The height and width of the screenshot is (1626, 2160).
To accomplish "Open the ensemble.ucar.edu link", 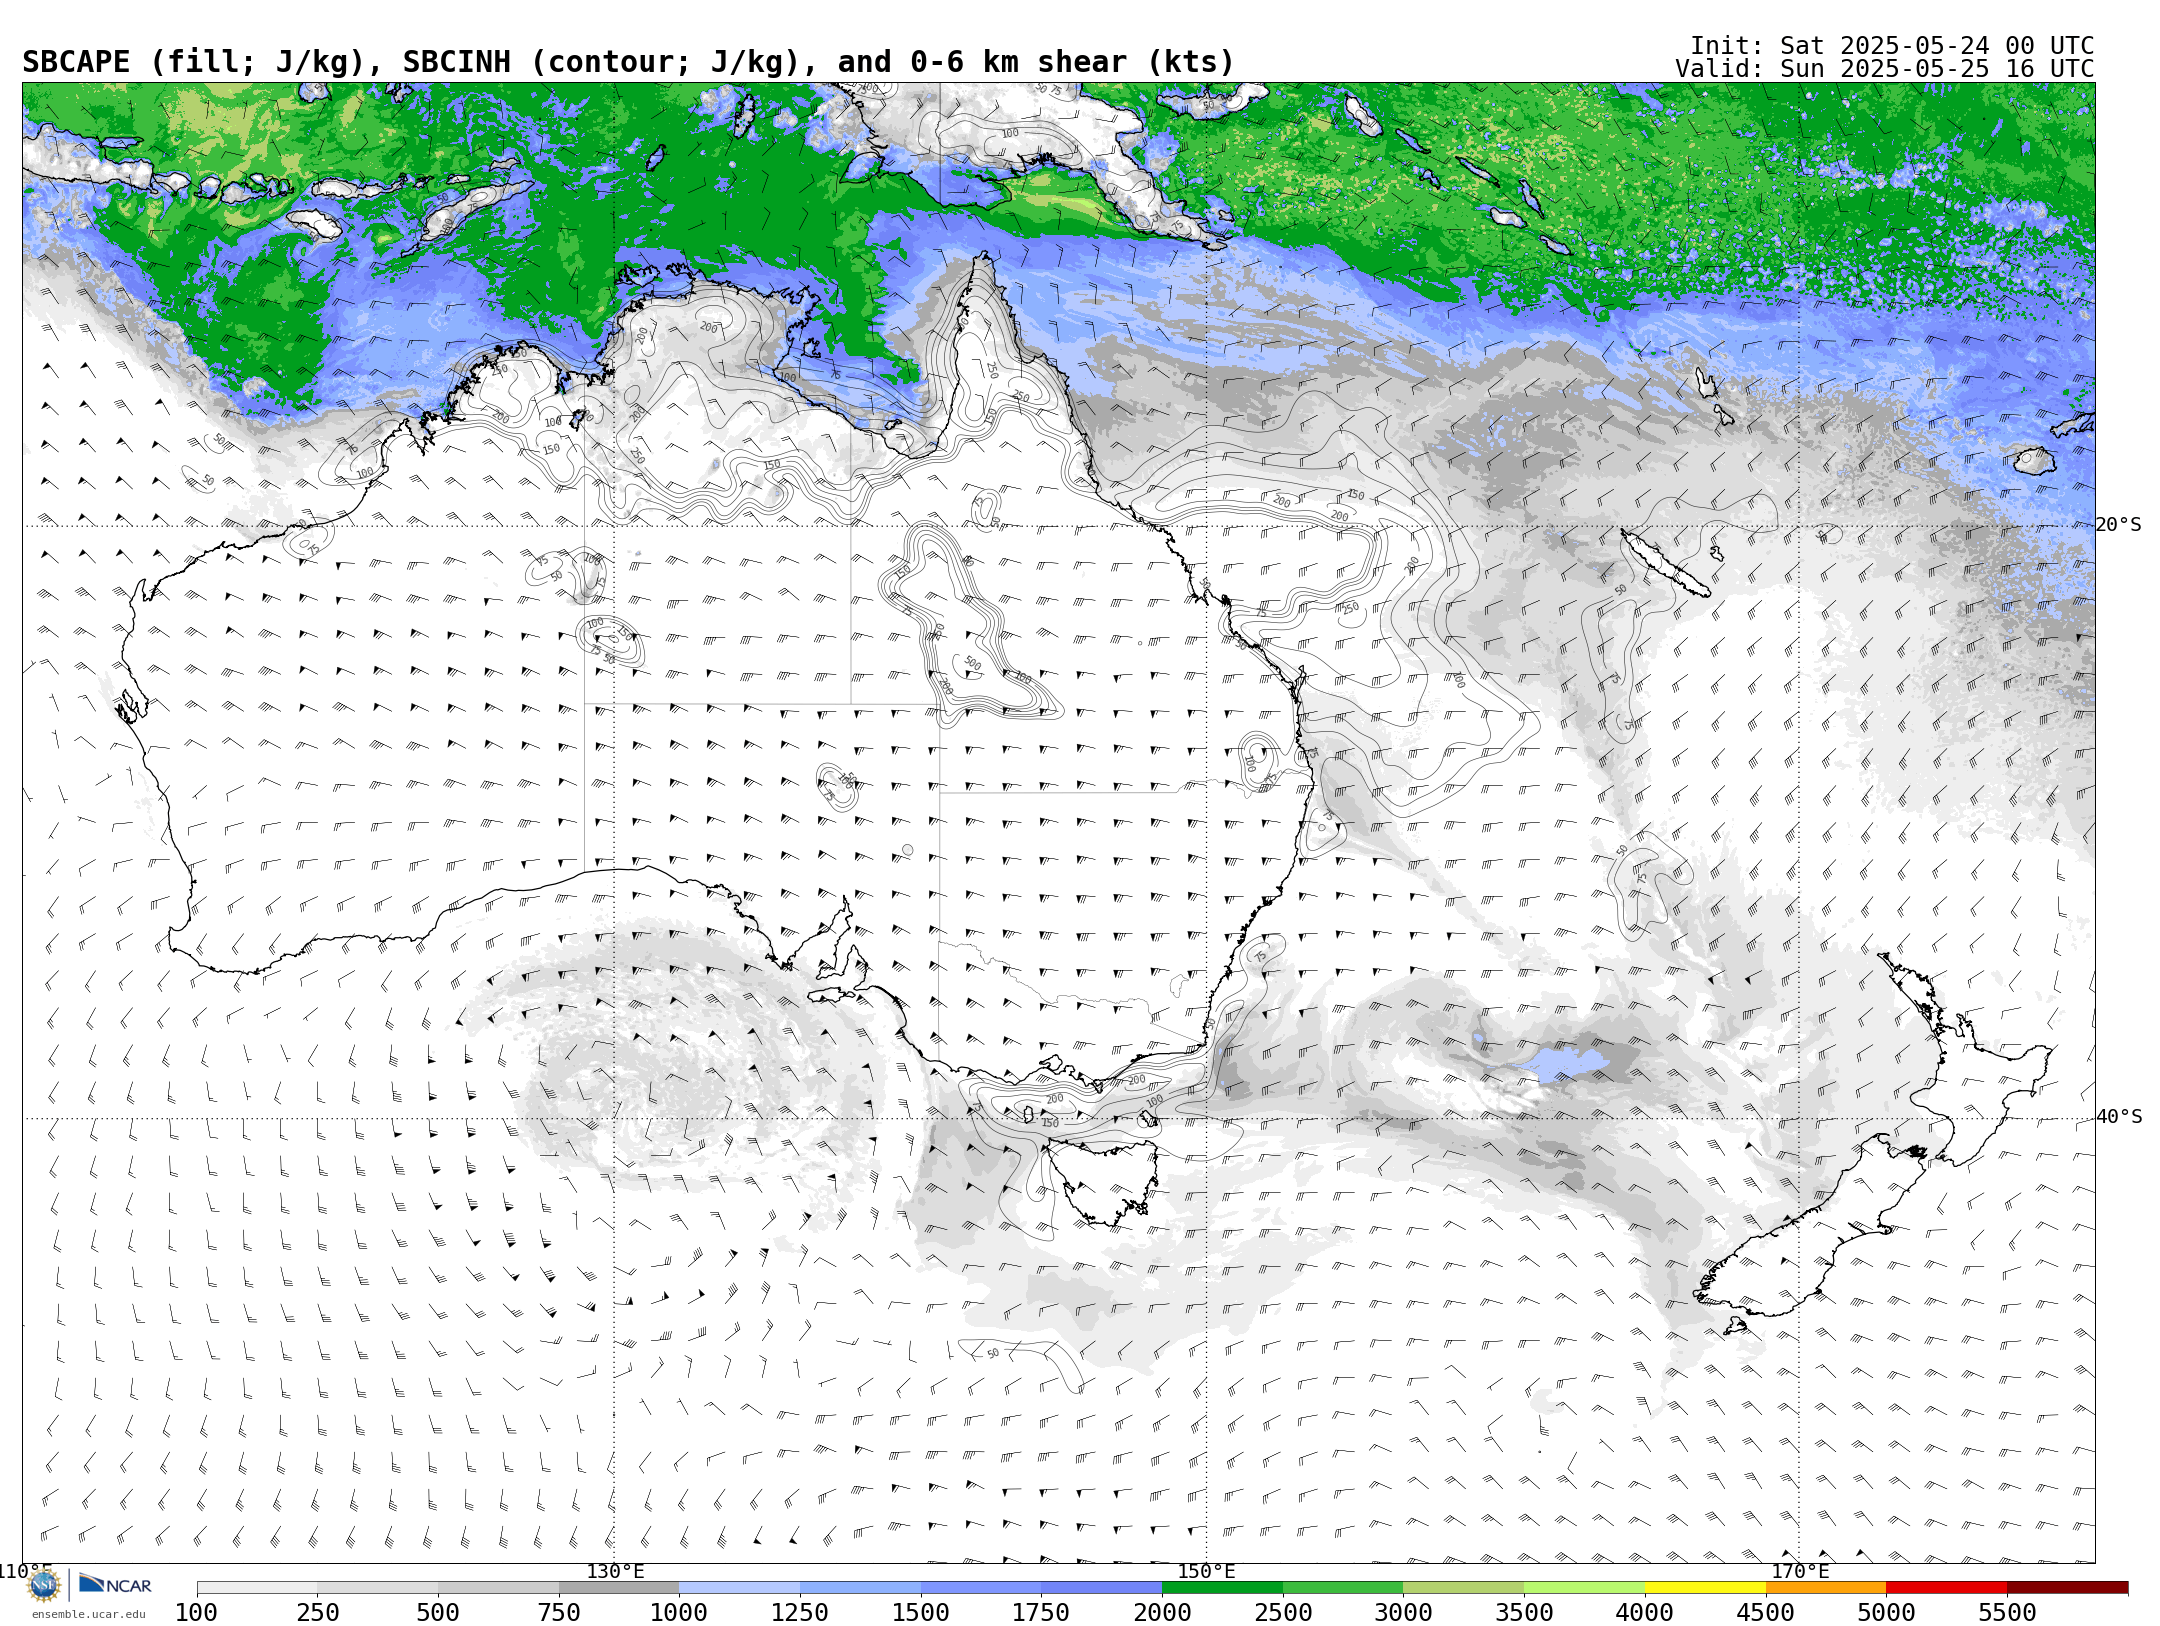I will (88, 1614).
